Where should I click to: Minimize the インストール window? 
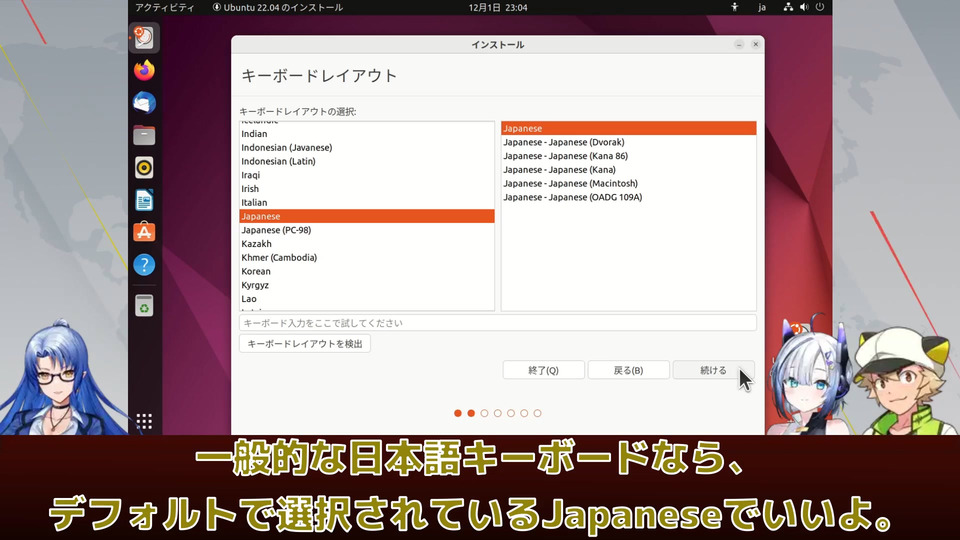739,45
